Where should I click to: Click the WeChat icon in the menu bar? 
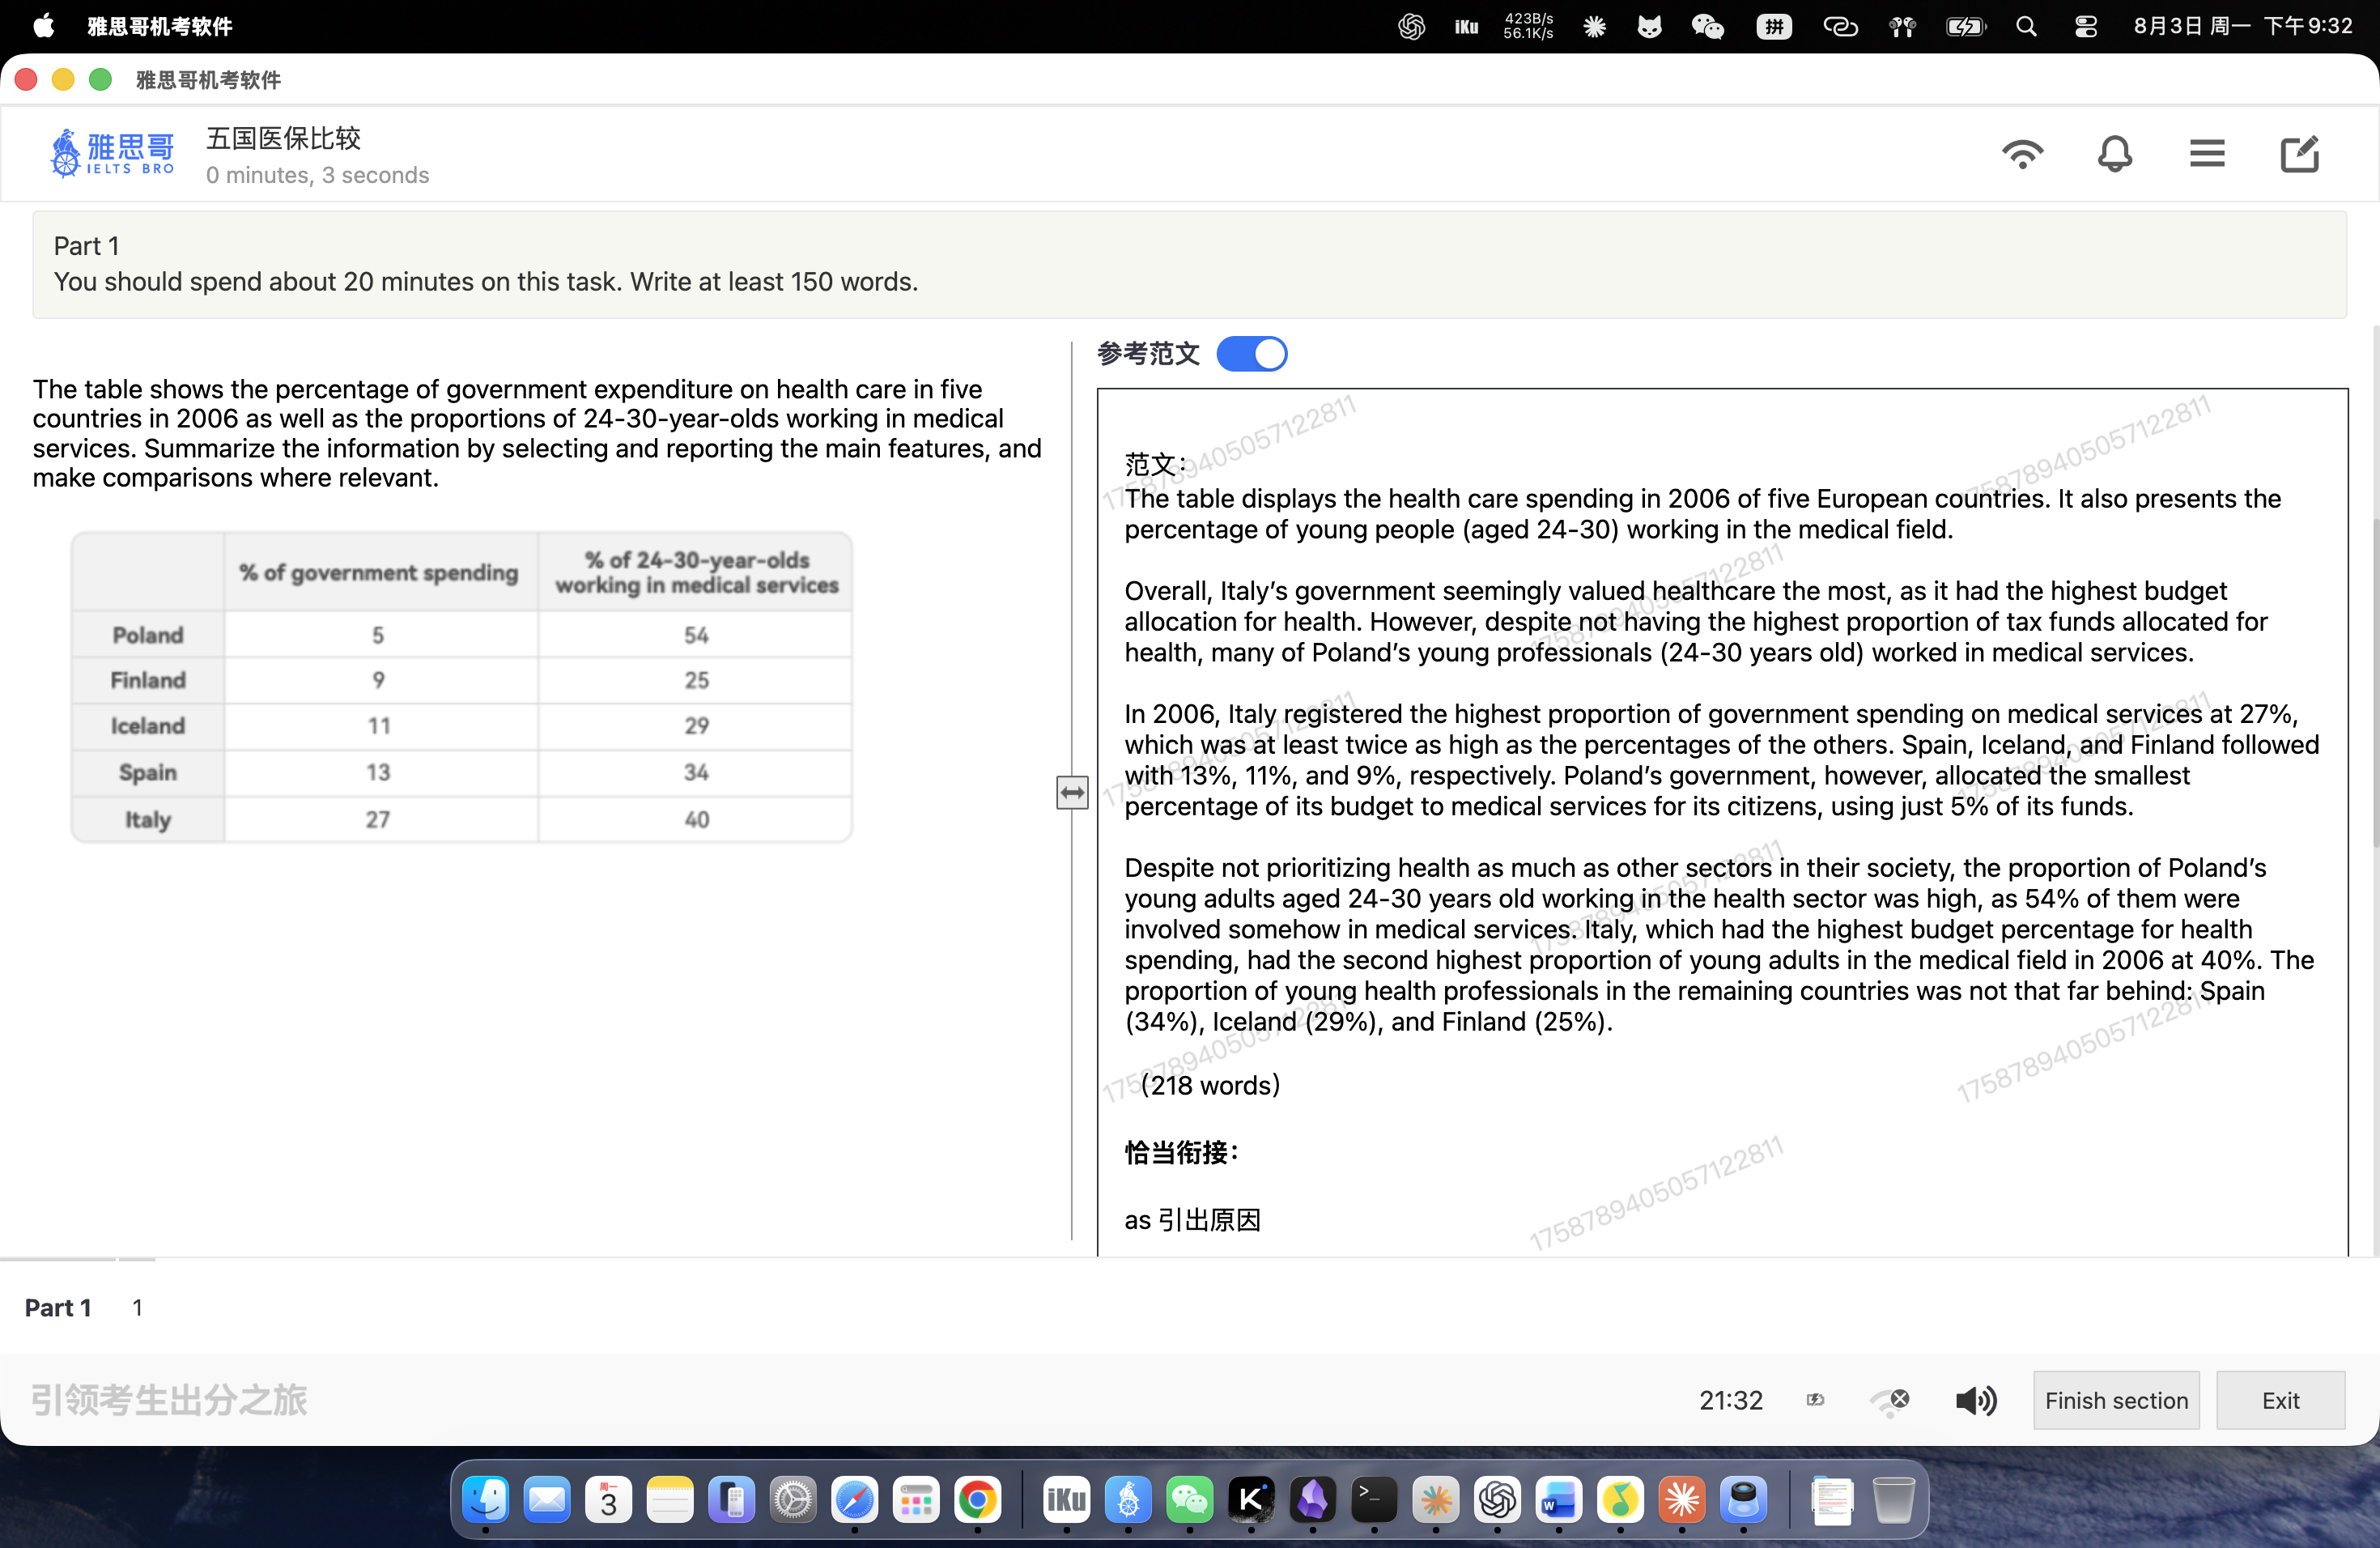(1707, 26)
